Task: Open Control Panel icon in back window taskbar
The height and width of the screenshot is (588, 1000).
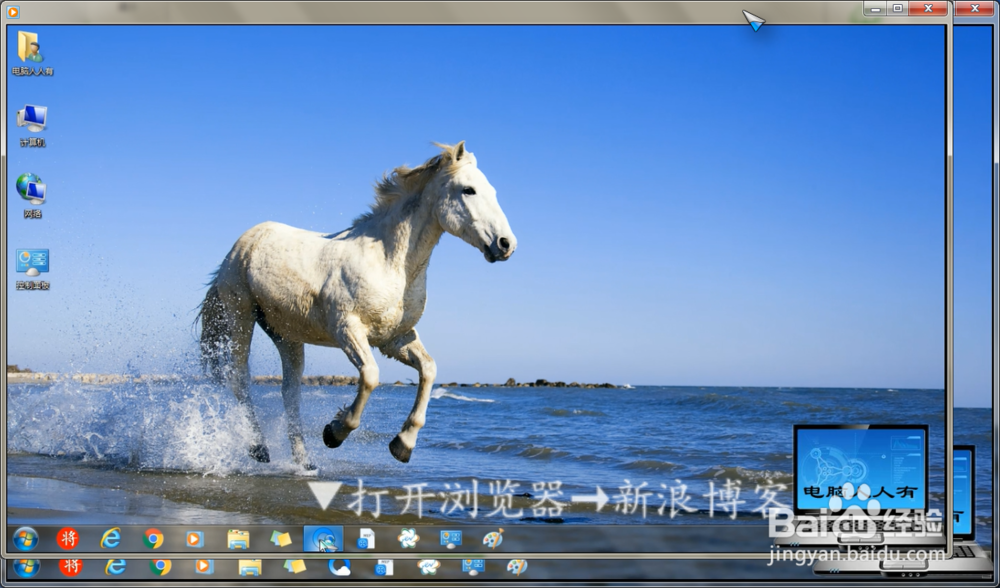Action: pos(473,567)
